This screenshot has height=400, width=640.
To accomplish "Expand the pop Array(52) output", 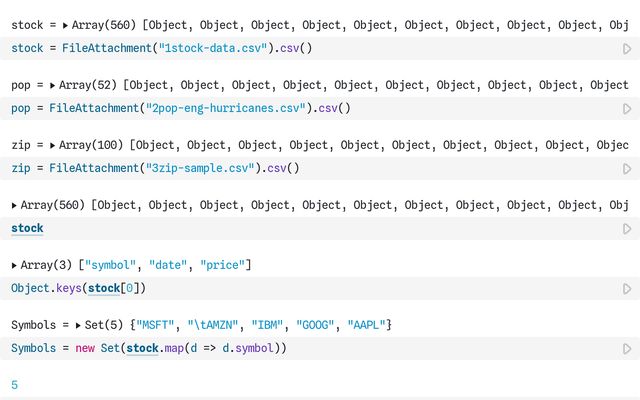I will [54, 86].
